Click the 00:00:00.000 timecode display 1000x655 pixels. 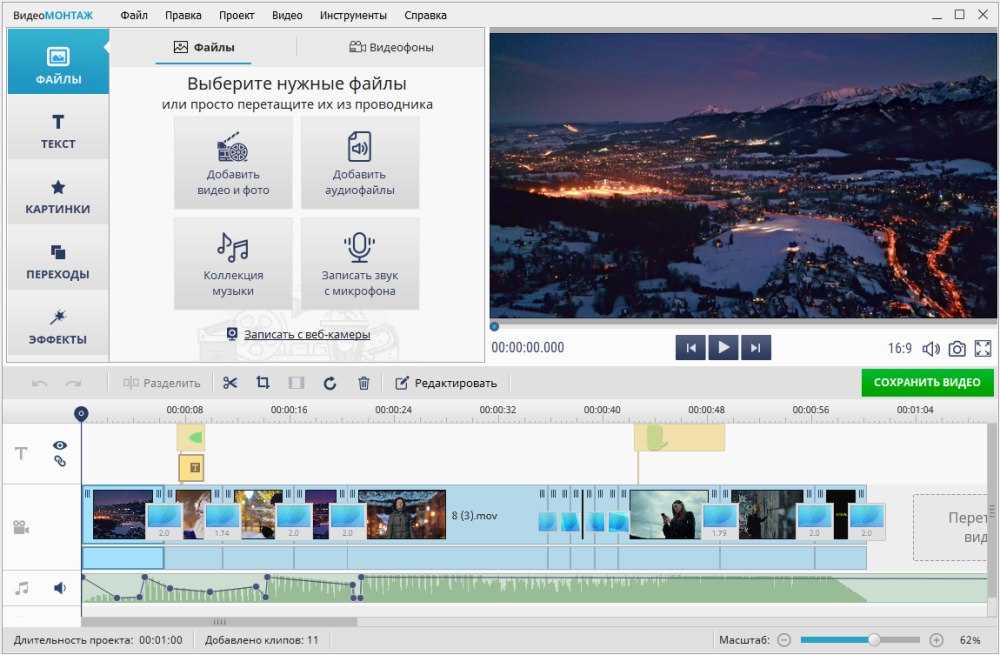pyautogui.click(x=527, y=348)
